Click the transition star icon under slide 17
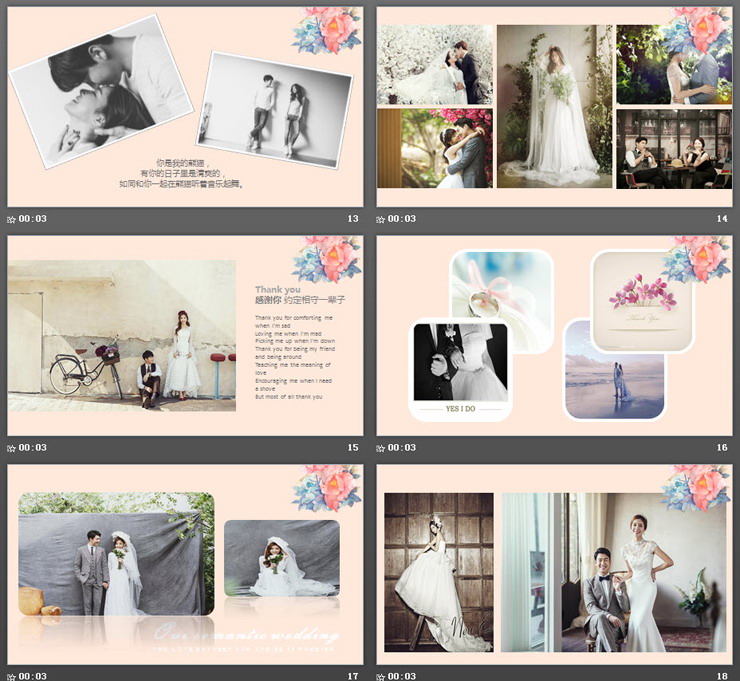Viewport: 740px width, 681px height. [12, 676]
